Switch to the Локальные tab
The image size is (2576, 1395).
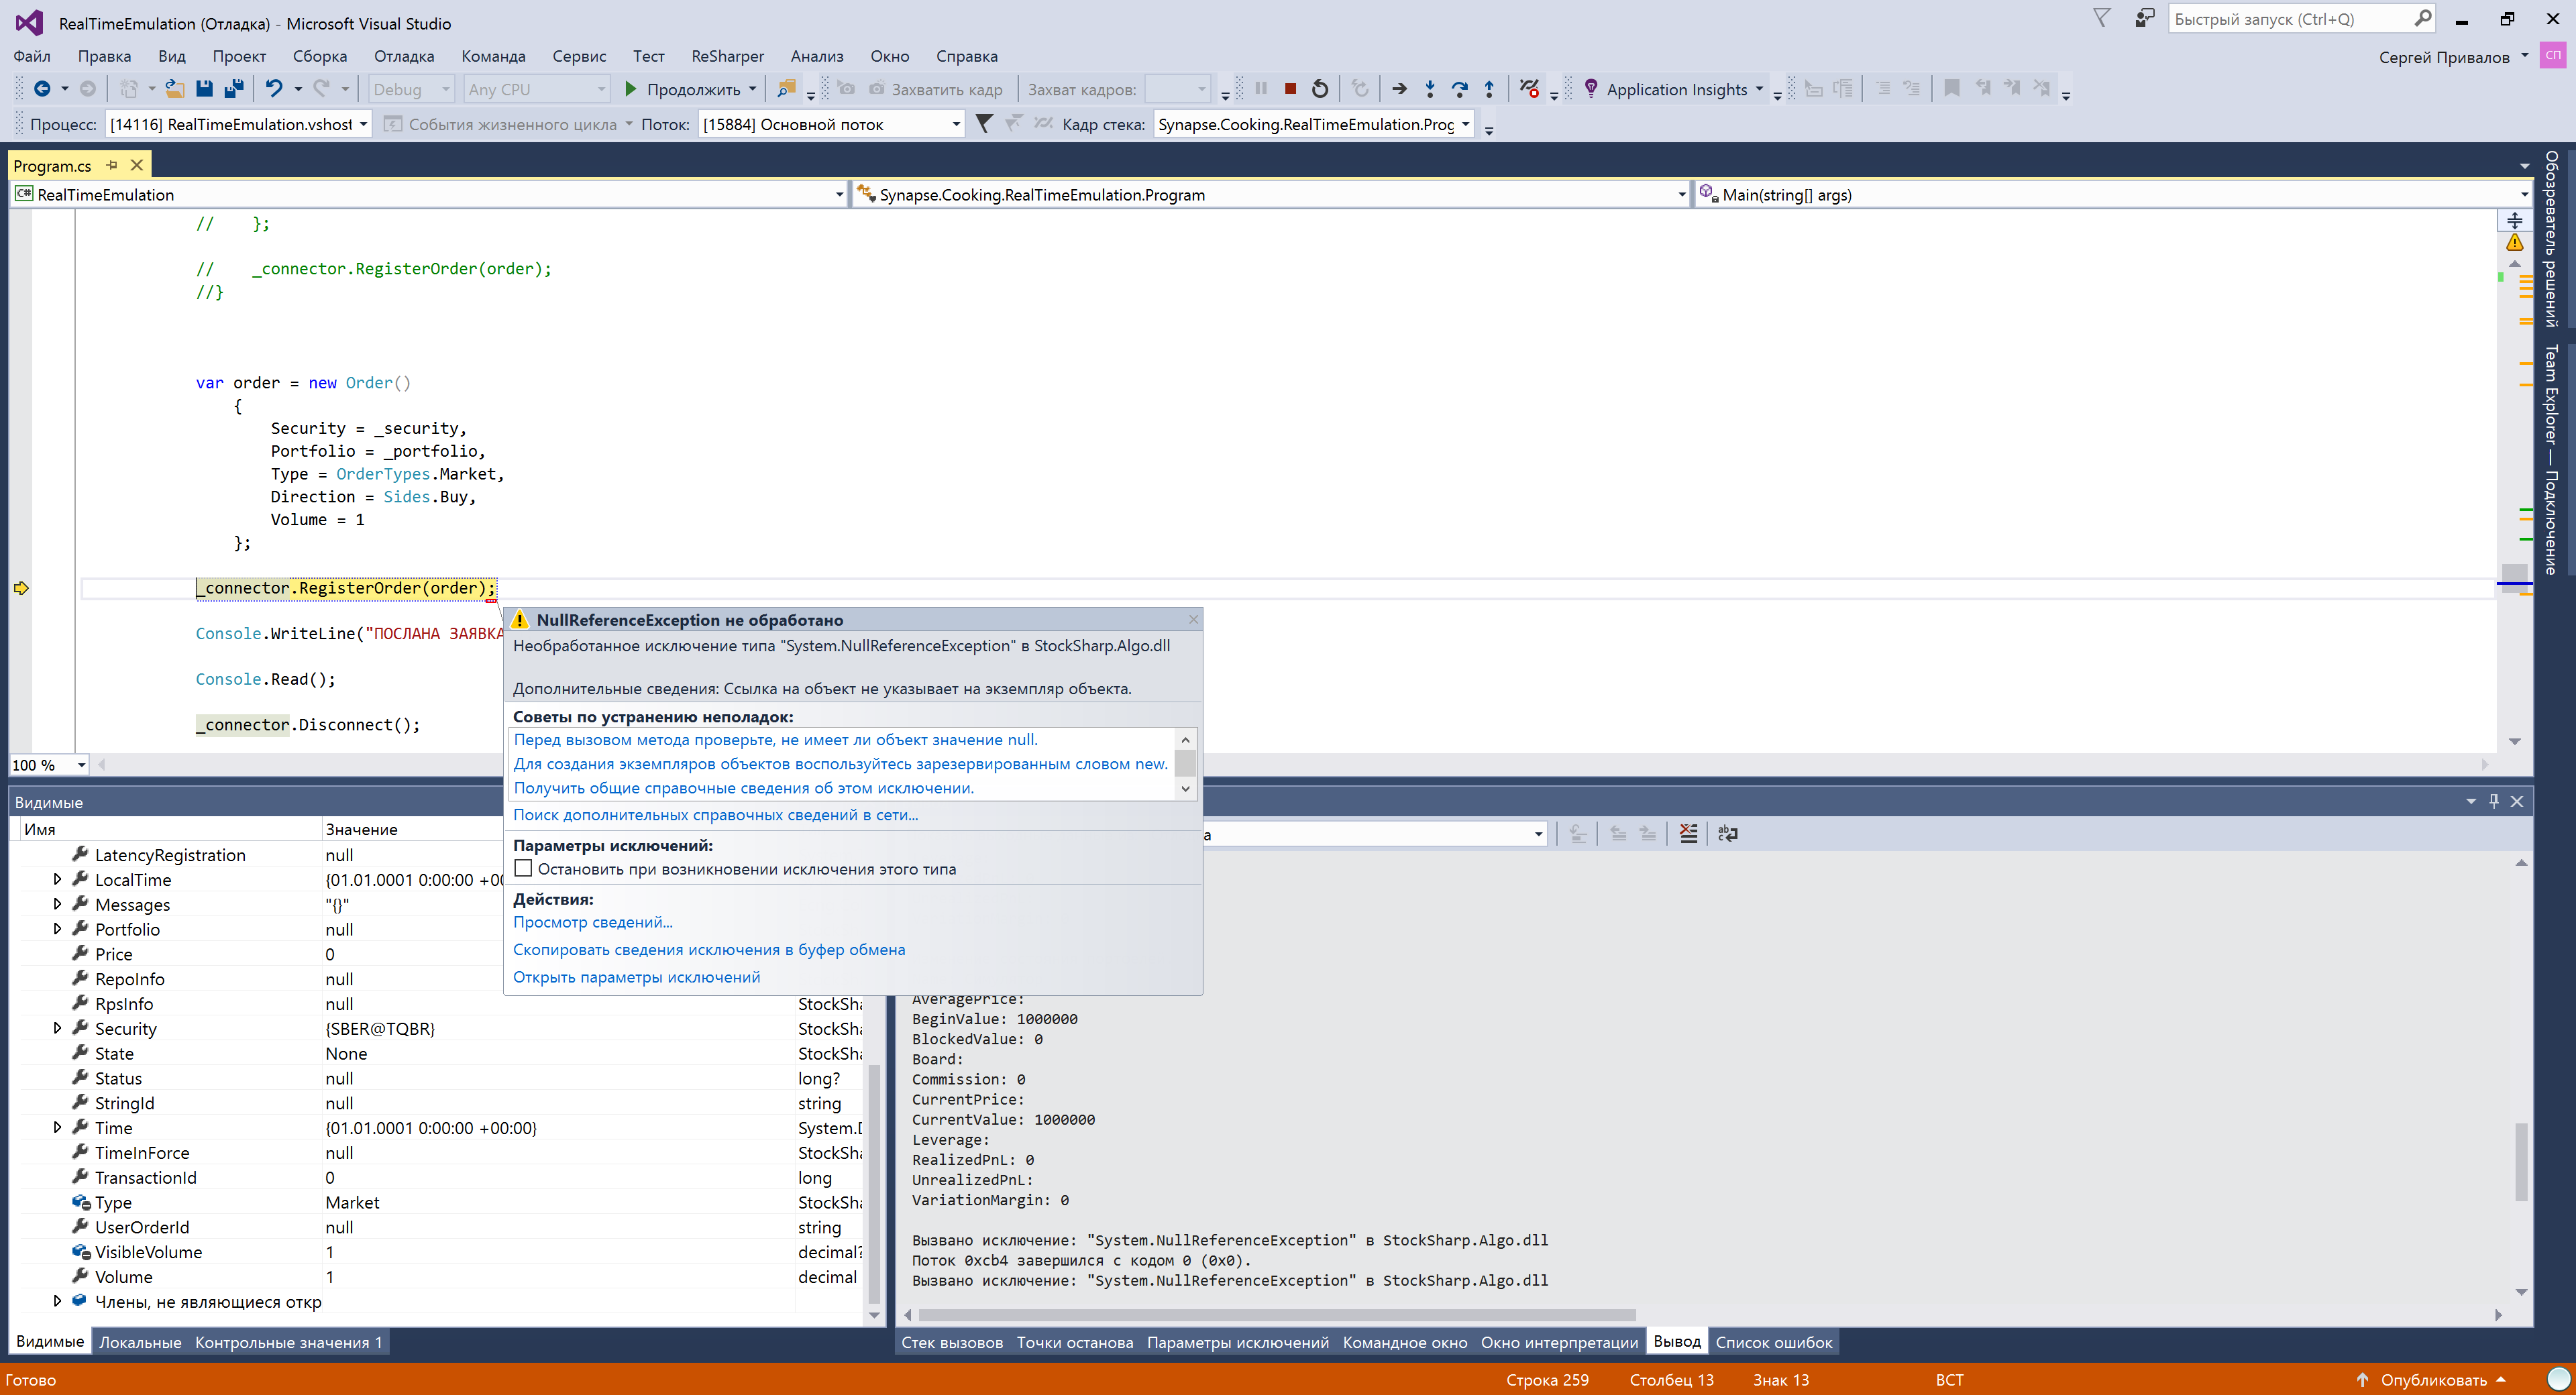pos(140,1342)
